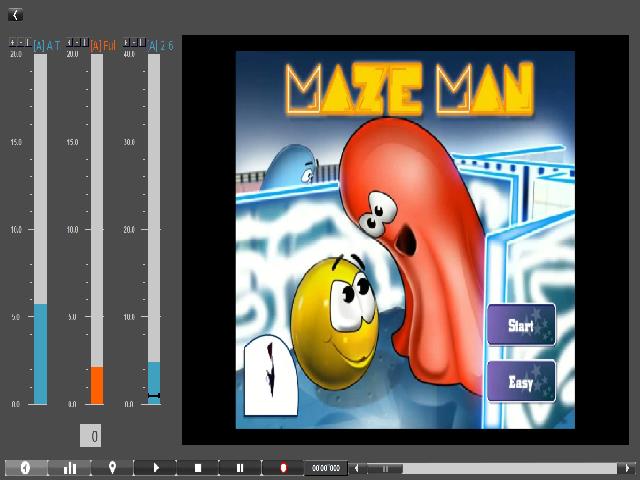Click the light timeline scrollbar track
The height and width of the screenshot is (480, 640).
pyautogui.click(x=510, y=468)
